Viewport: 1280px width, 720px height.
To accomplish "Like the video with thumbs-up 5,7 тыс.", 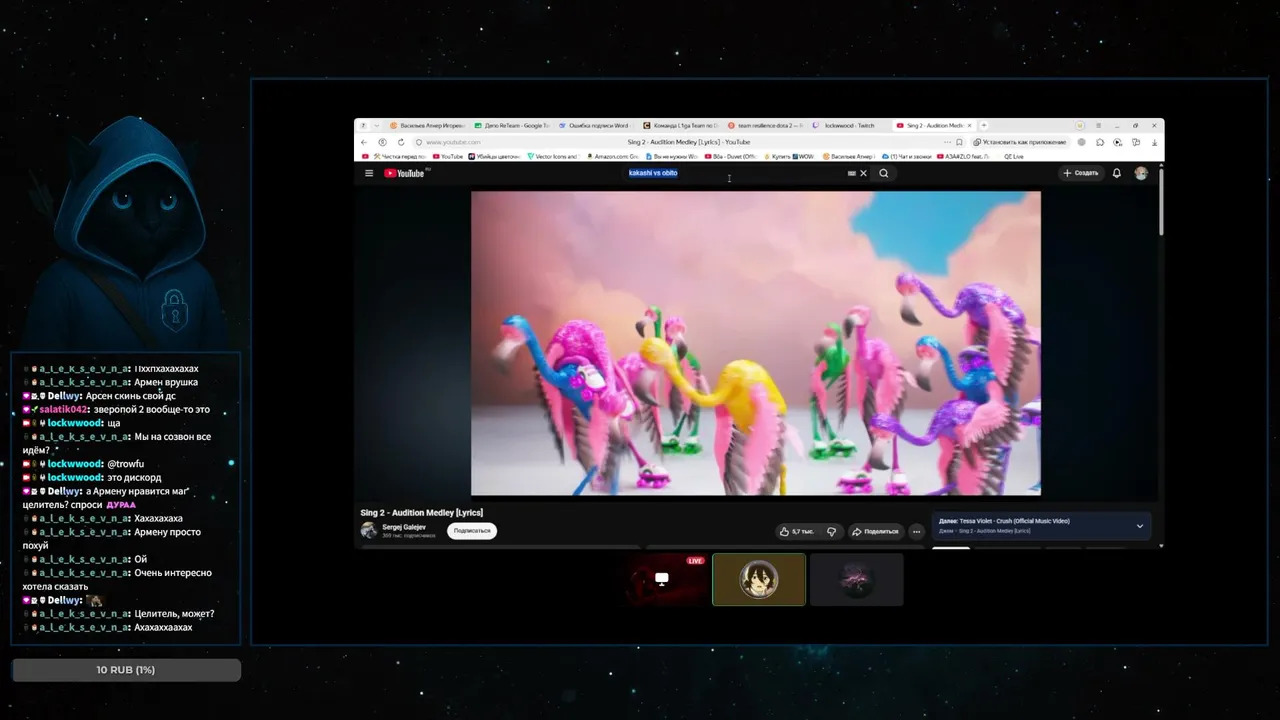I will click(798, 531).
